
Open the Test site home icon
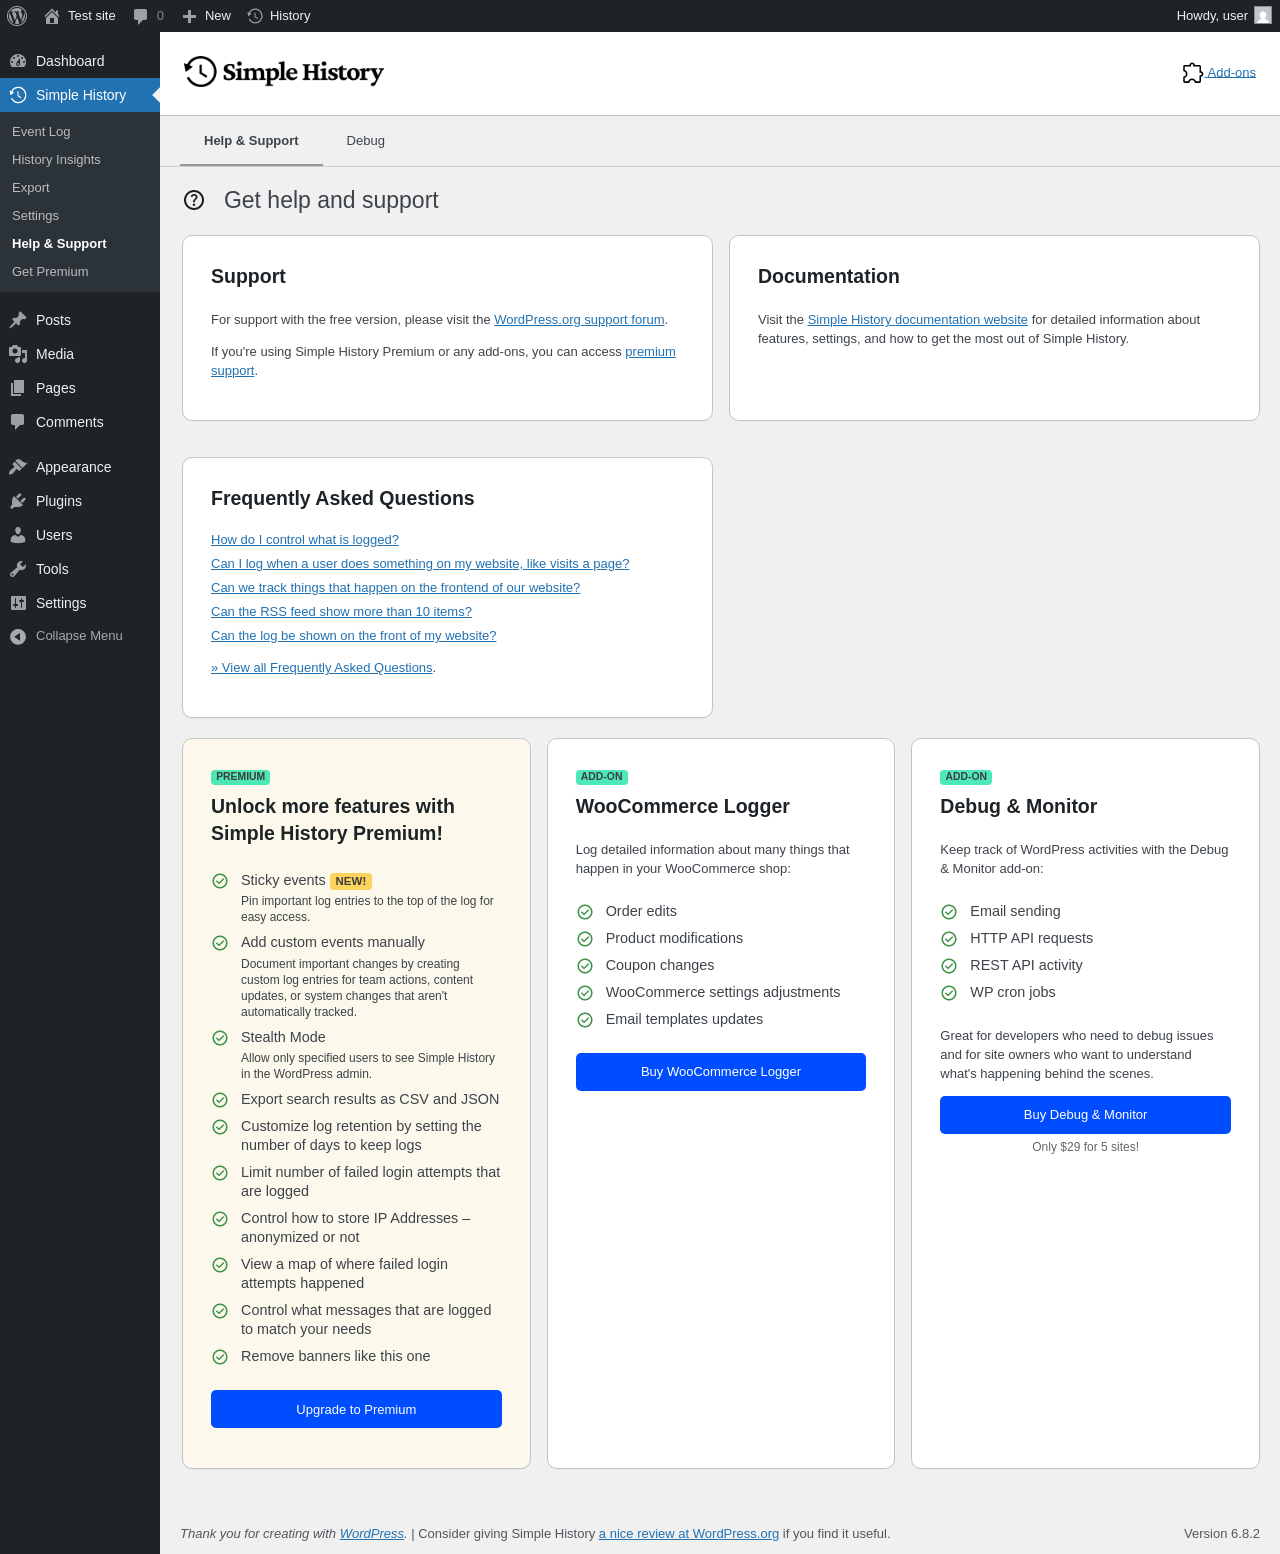(52, 16)
